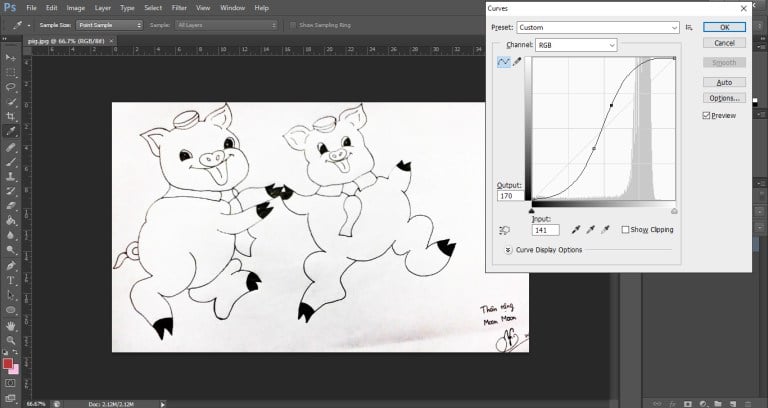Click the Smooth button in Curves
The width and height of the screenshot is (768, 408).
724,62
